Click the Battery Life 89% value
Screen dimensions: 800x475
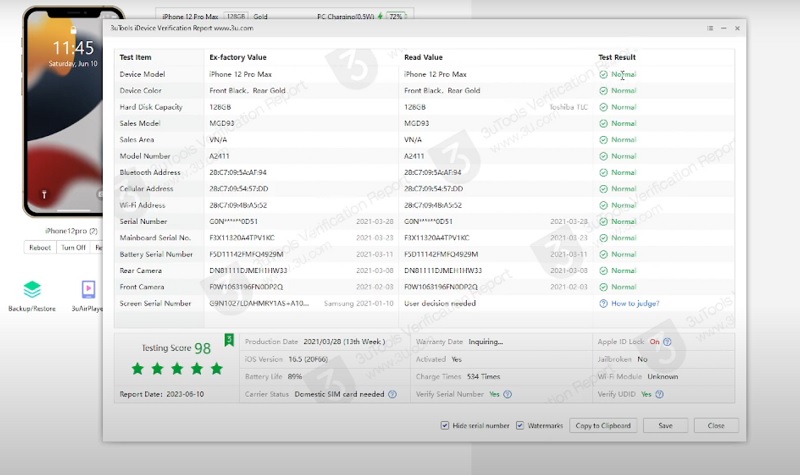click(295, 377)
